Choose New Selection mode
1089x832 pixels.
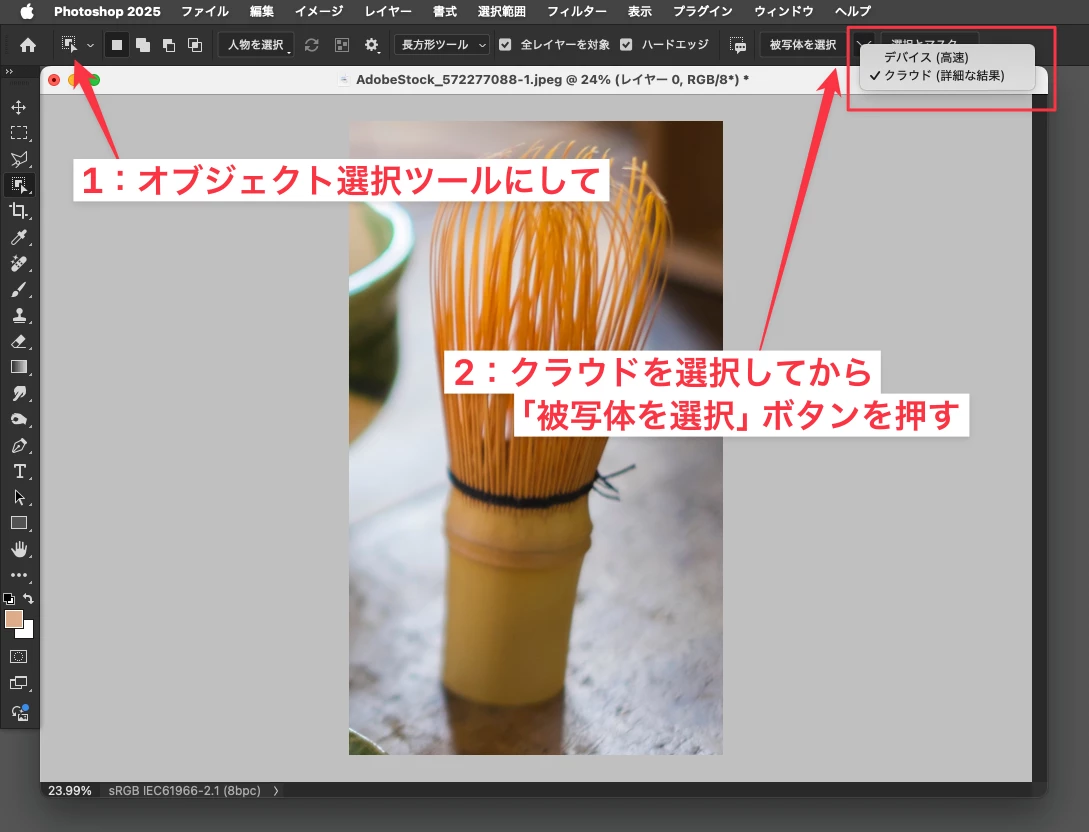(x=117, y=45)
